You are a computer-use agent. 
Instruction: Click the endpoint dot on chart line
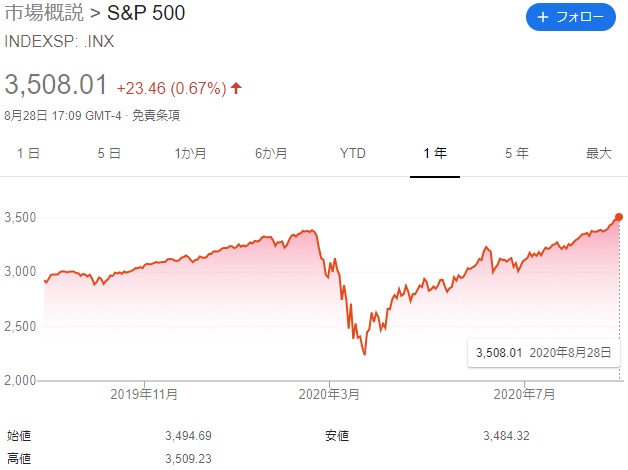[x=619, y=217]
